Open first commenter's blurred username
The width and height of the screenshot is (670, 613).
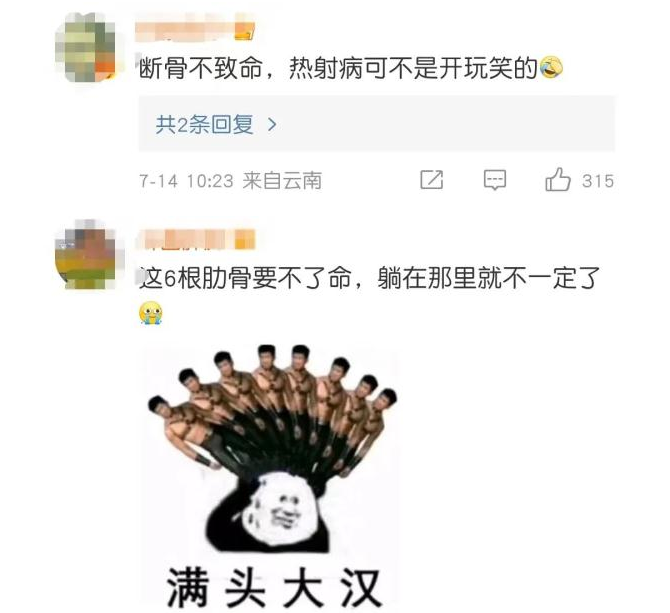tap(195, 27)
